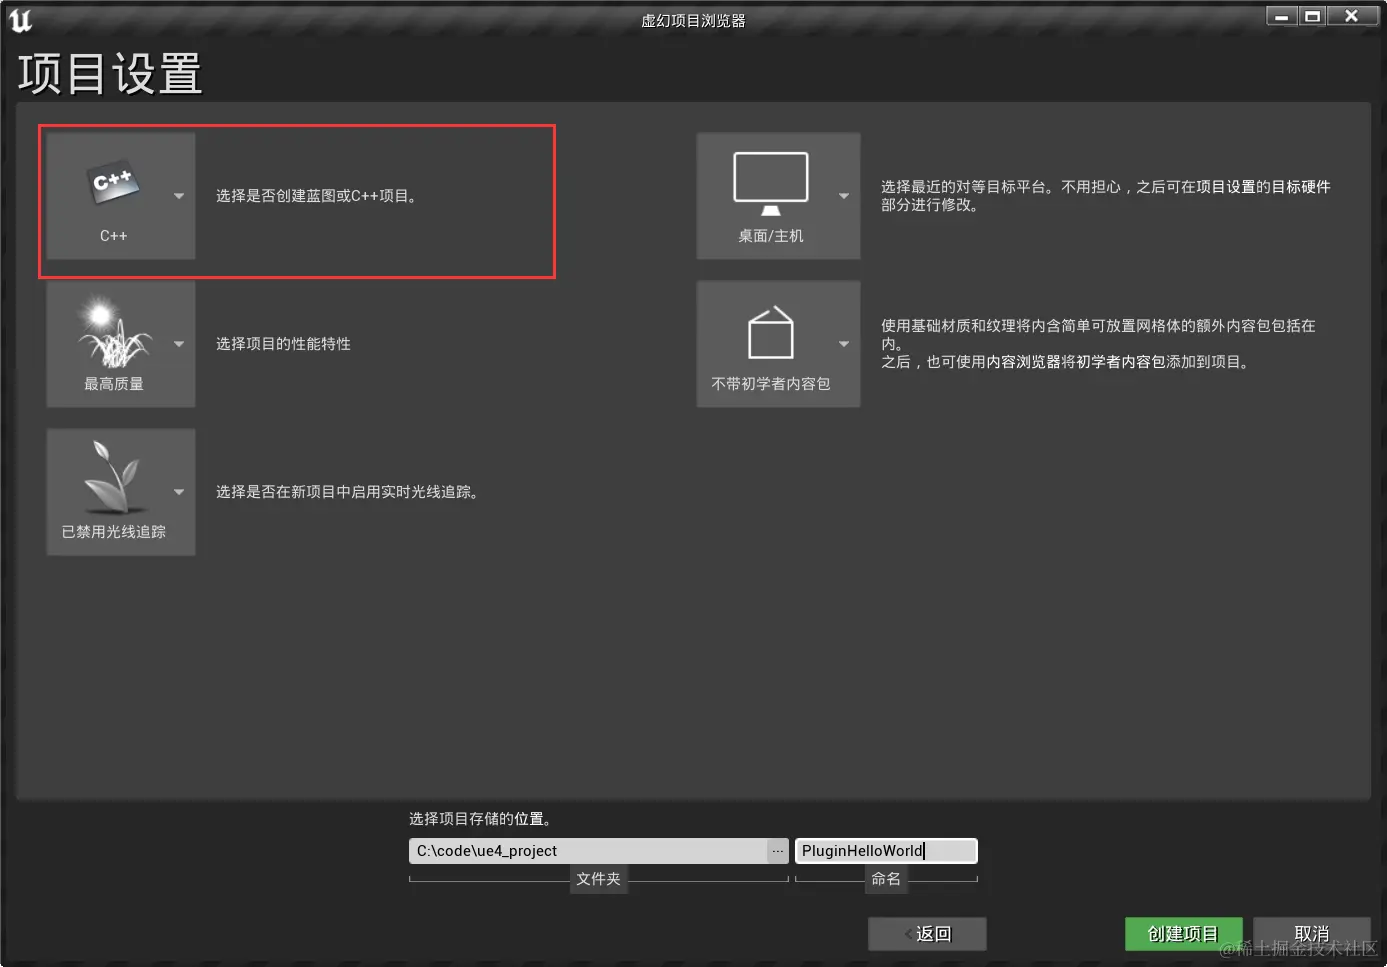The width and height of the screenshot is (1387, 967).
Task: Open the blueprint/C++ selection dropdown arrow
Action: pyautogui.click(x=178, y=198)
